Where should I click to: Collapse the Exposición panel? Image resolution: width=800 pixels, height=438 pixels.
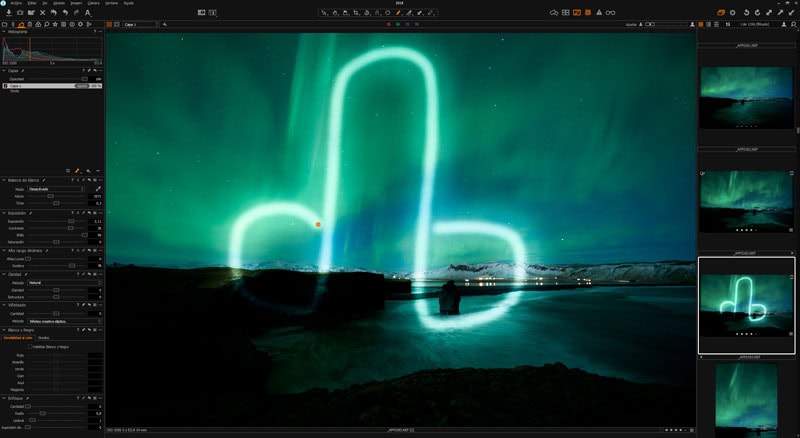[3, 213]
